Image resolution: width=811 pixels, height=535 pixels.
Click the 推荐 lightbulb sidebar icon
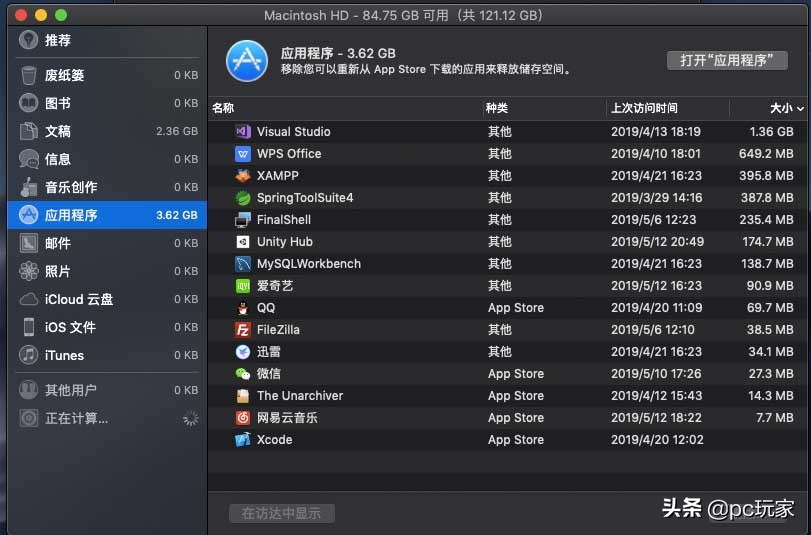28,40
